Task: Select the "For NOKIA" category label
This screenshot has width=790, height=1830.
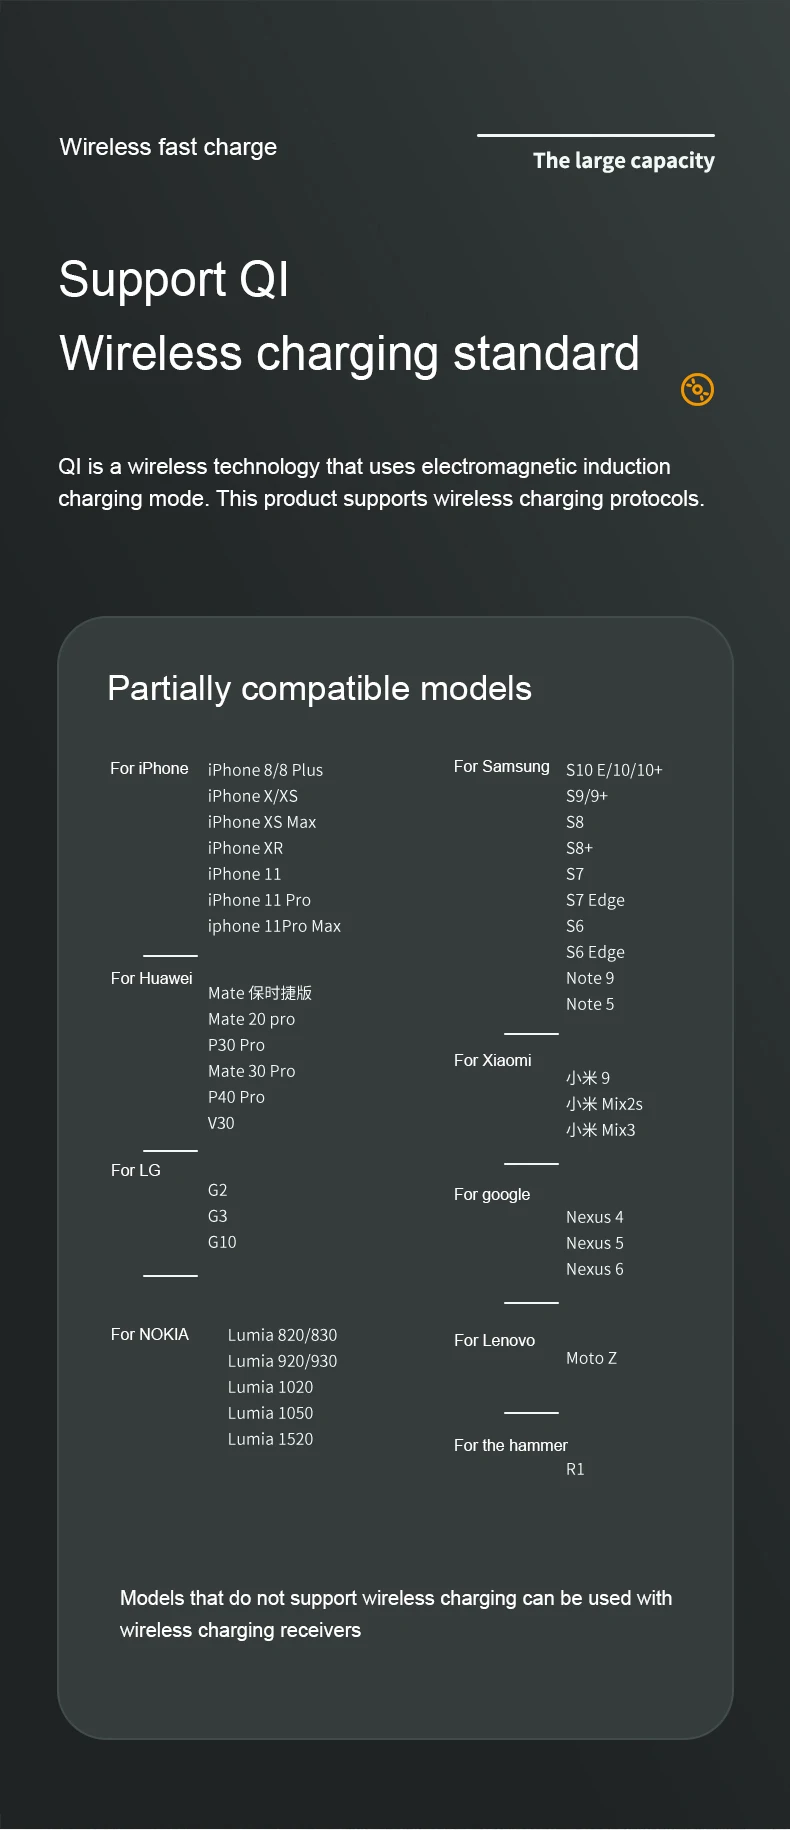Action: point(149,1334)
